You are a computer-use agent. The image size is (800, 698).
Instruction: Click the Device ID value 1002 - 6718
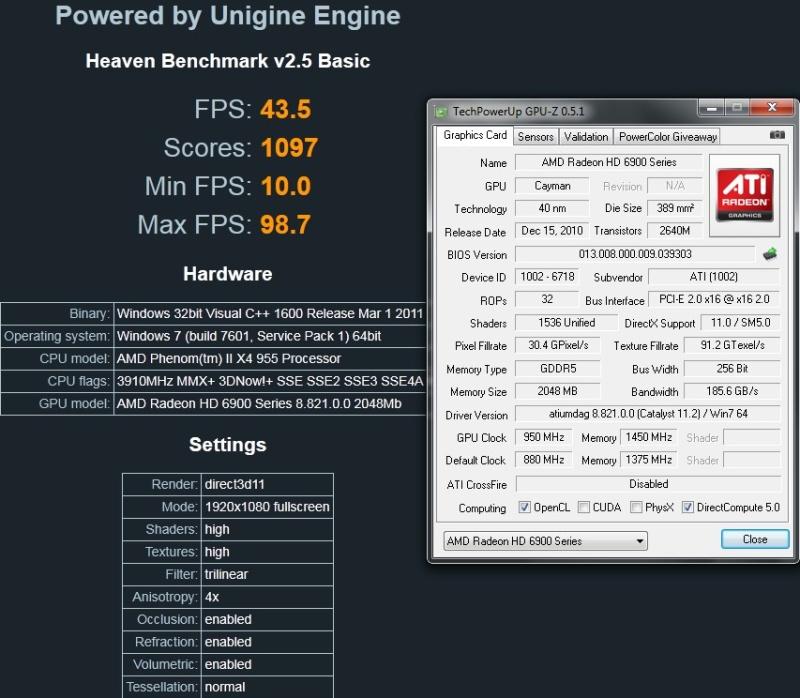point(547,277)
